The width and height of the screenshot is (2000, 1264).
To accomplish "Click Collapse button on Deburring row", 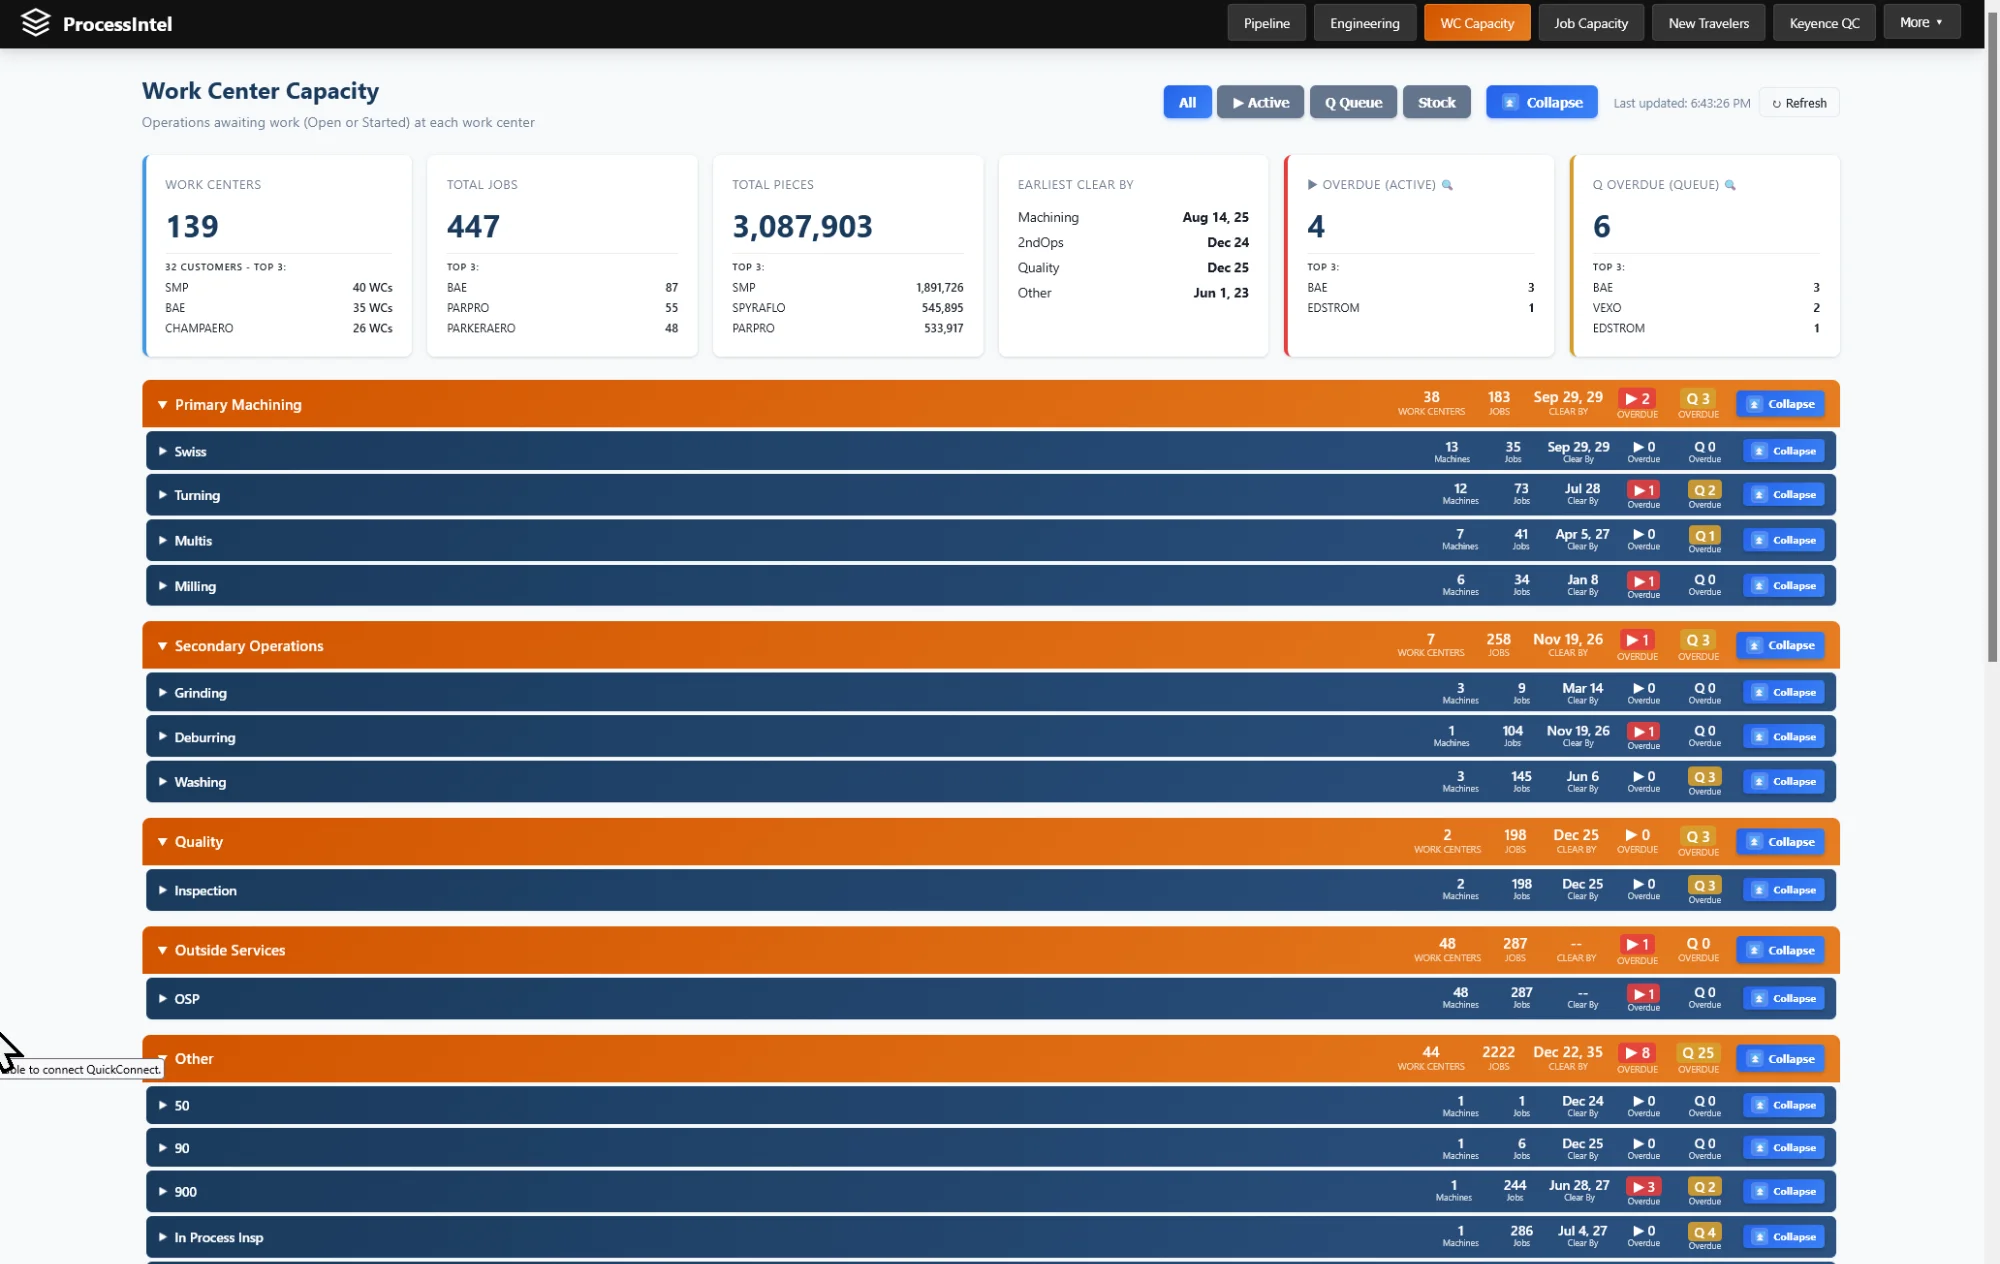I will coord(1784,737).
